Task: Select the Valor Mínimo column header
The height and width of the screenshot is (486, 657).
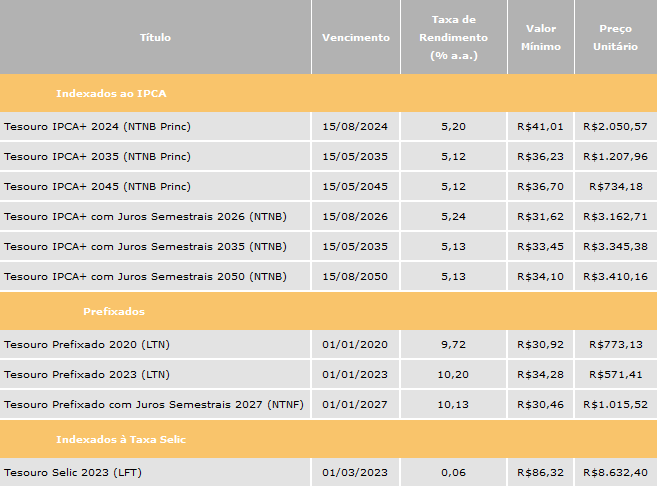Action: (541, 37)
